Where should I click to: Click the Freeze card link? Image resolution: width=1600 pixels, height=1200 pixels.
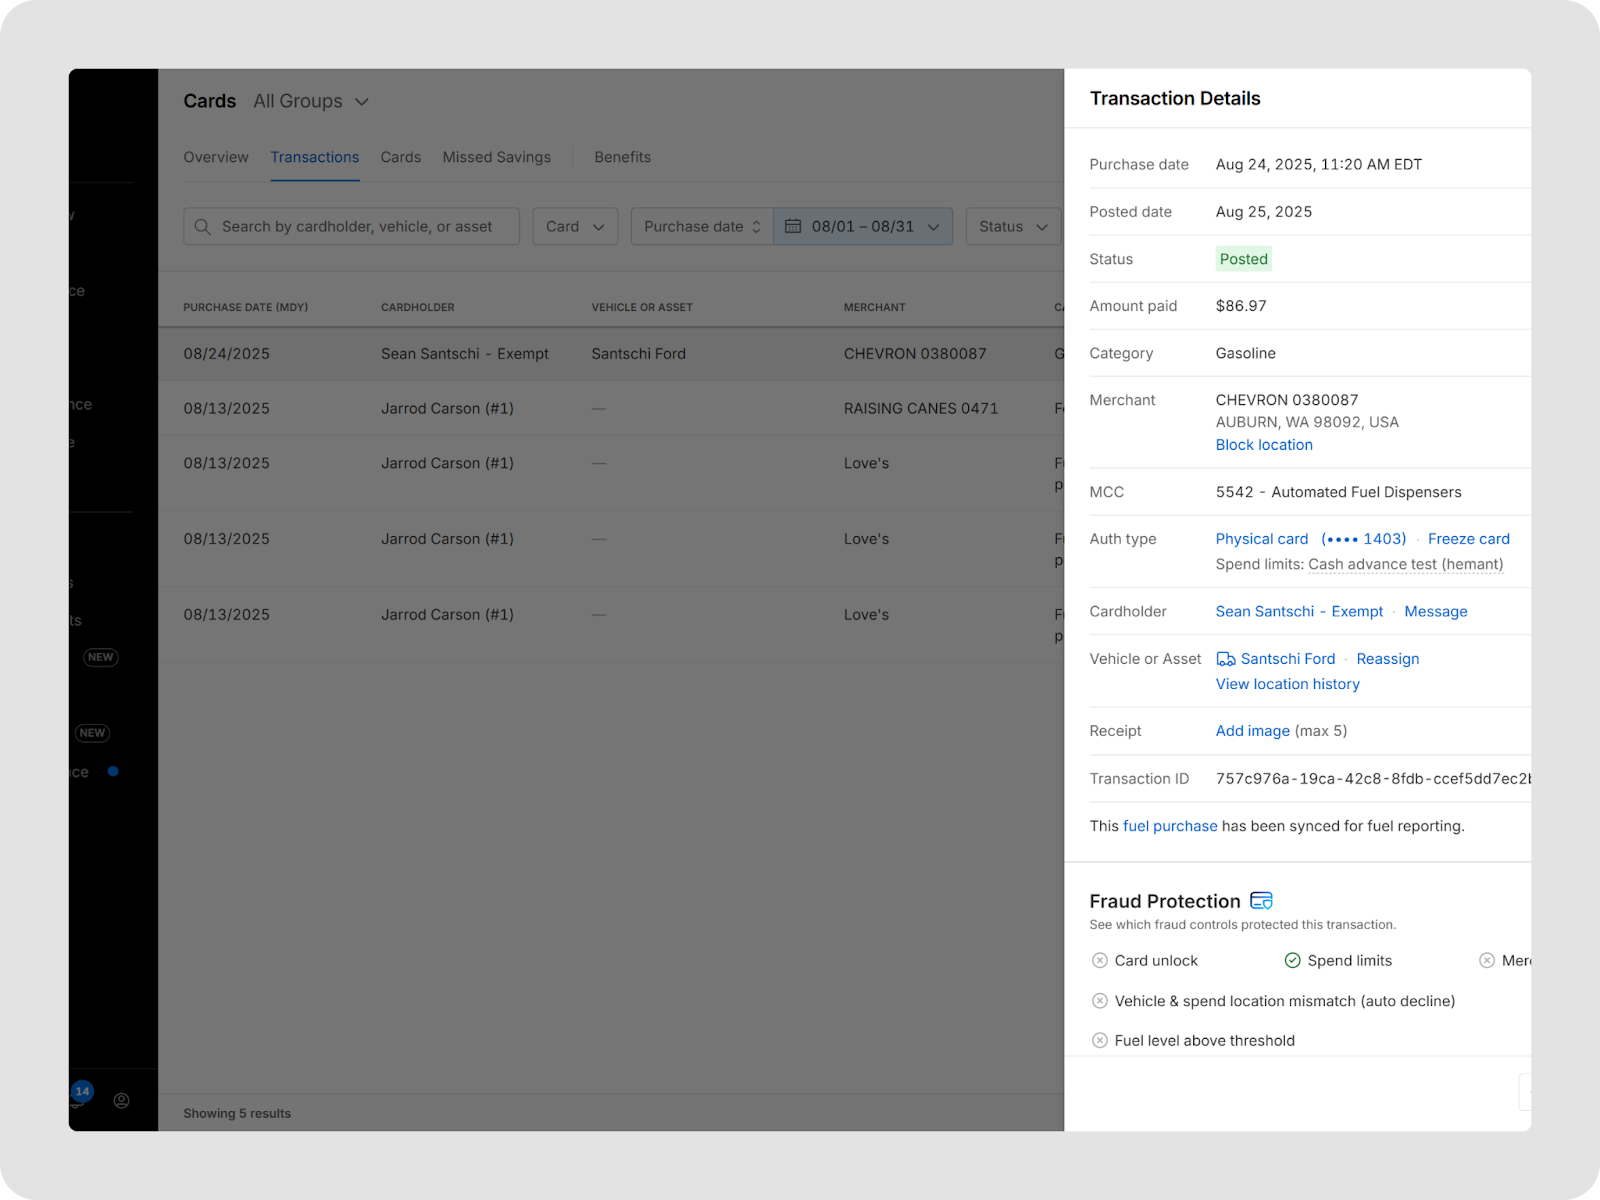click(1468, 539)
